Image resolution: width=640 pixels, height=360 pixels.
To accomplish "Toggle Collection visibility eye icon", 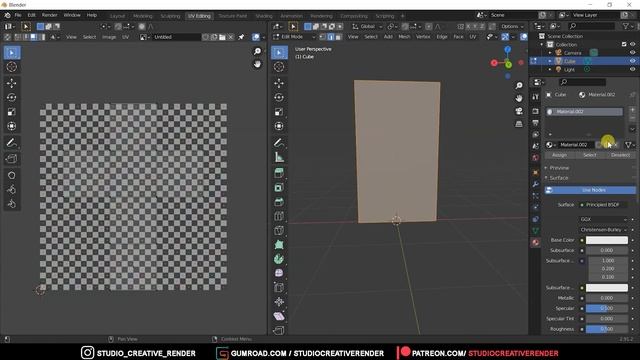I will (632, 44).
